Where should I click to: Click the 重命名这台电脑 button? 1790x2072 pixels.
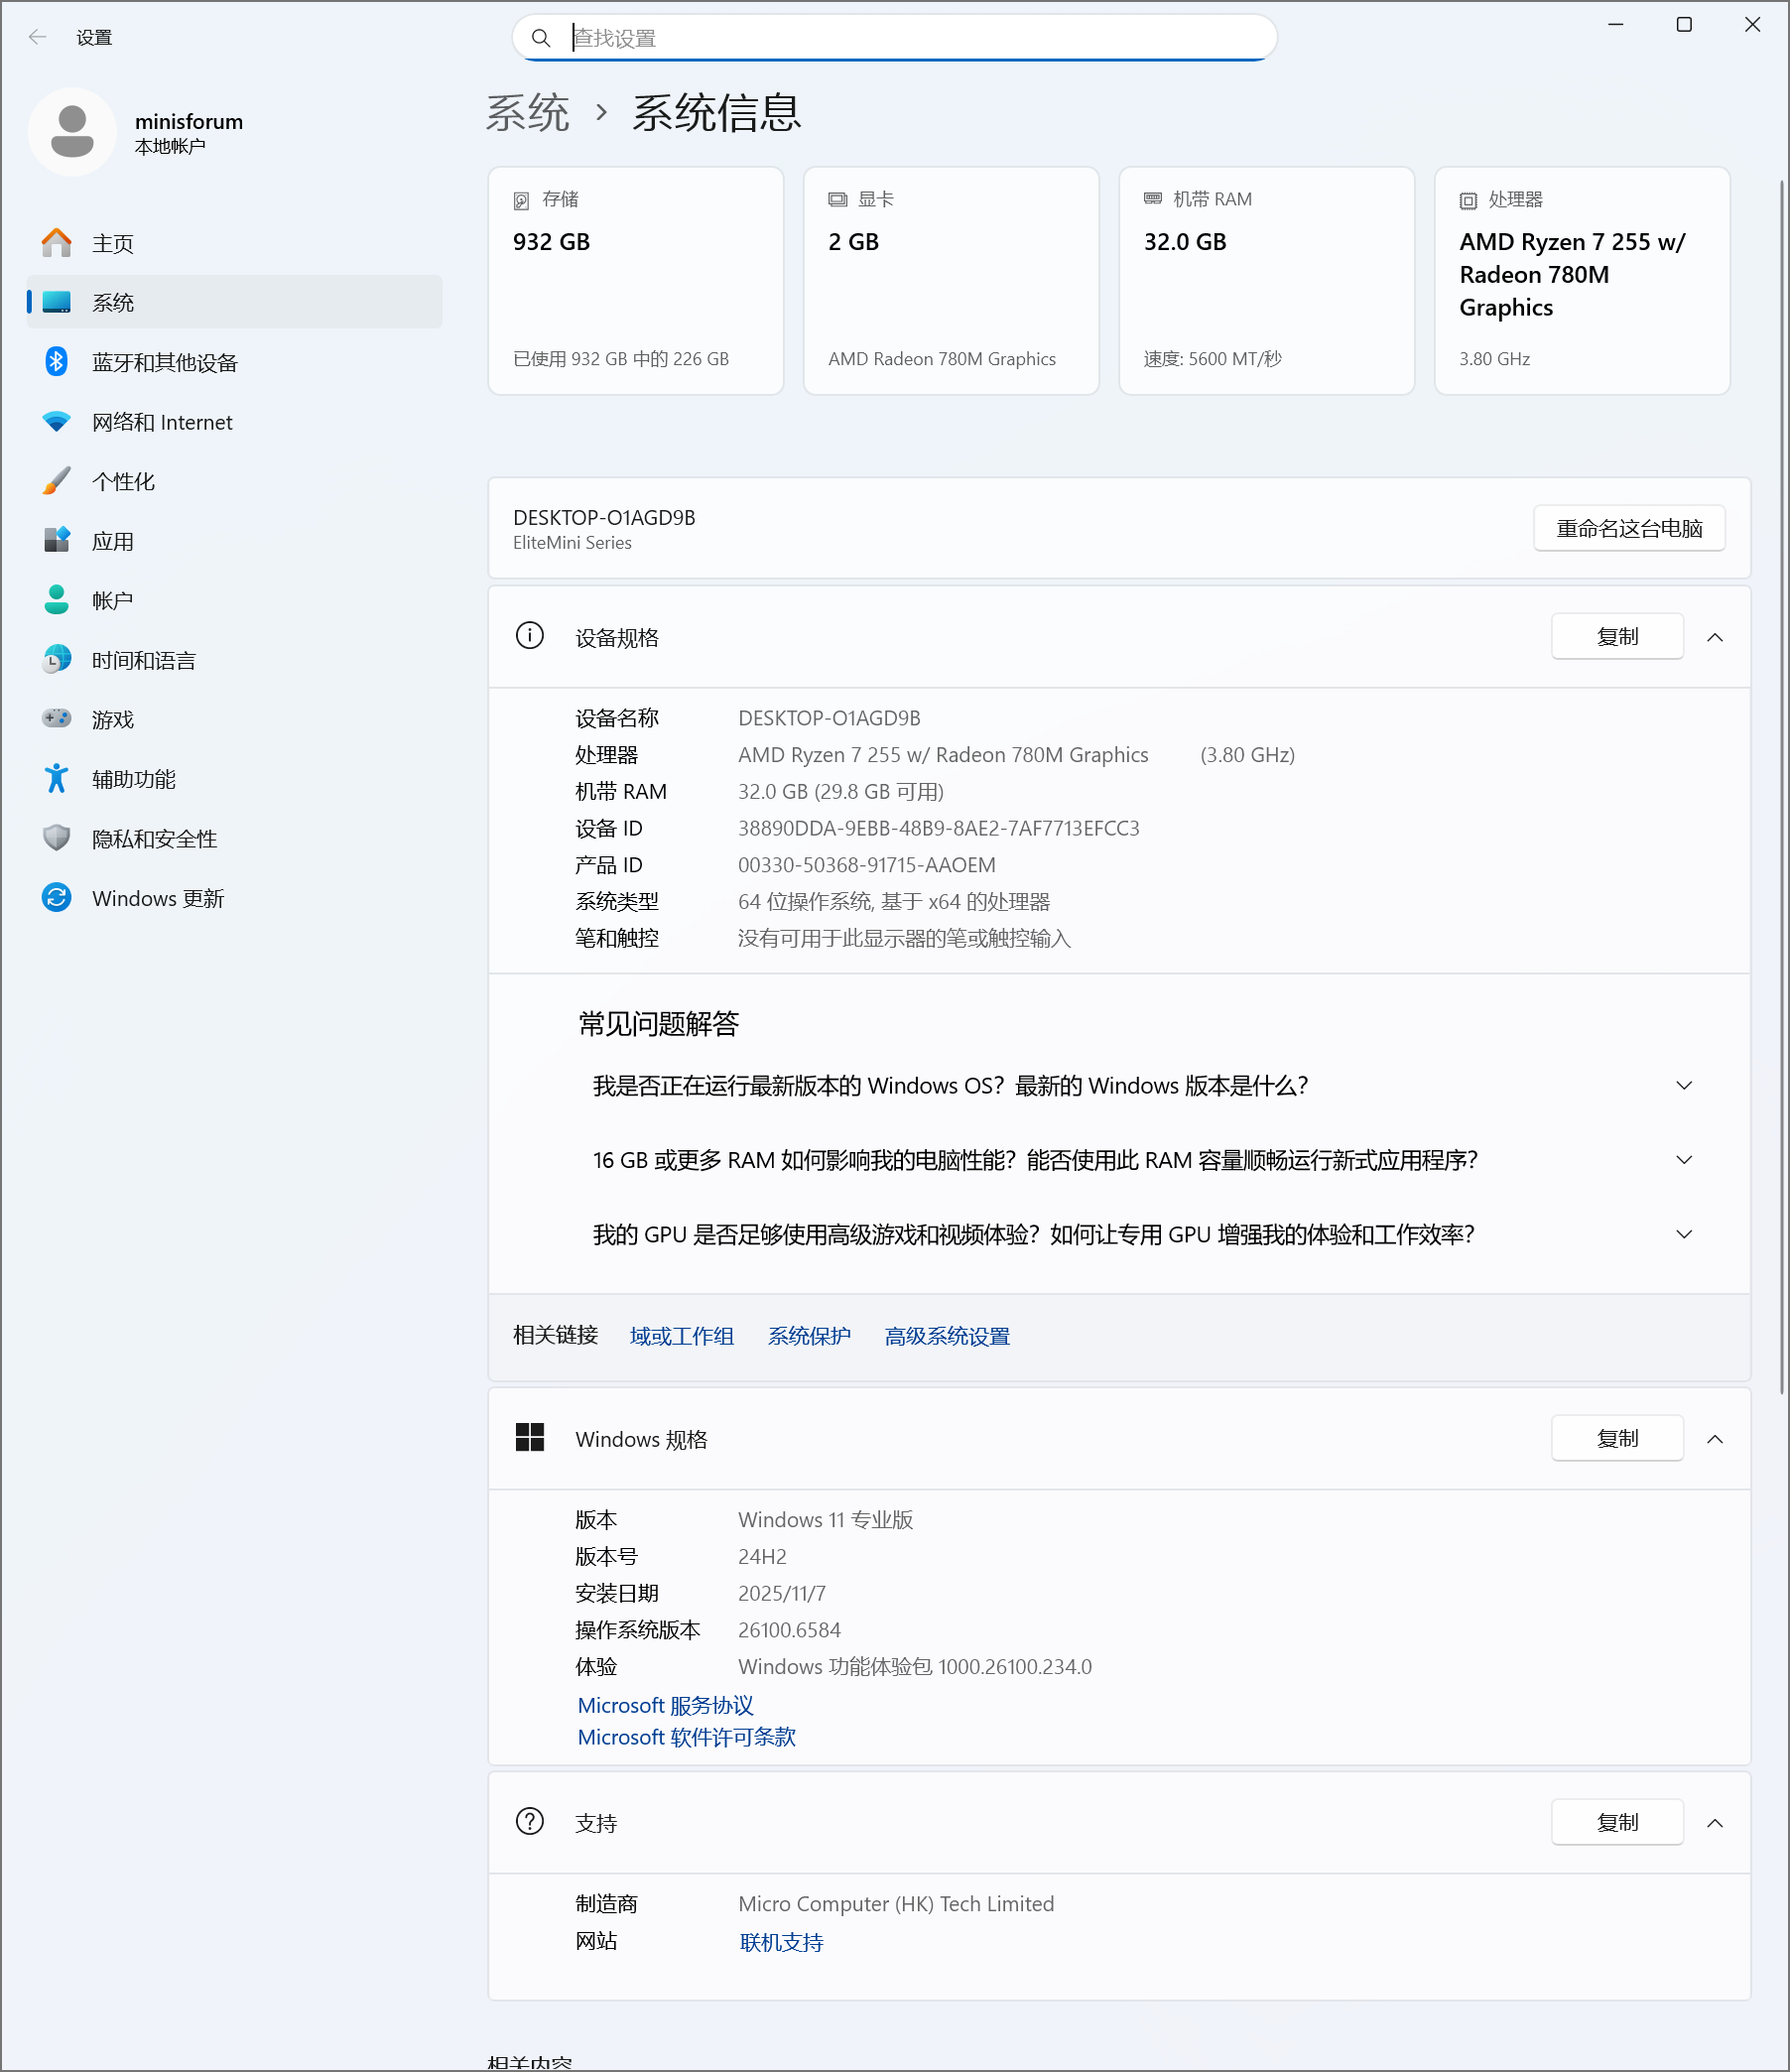[x=1628, y=528]
